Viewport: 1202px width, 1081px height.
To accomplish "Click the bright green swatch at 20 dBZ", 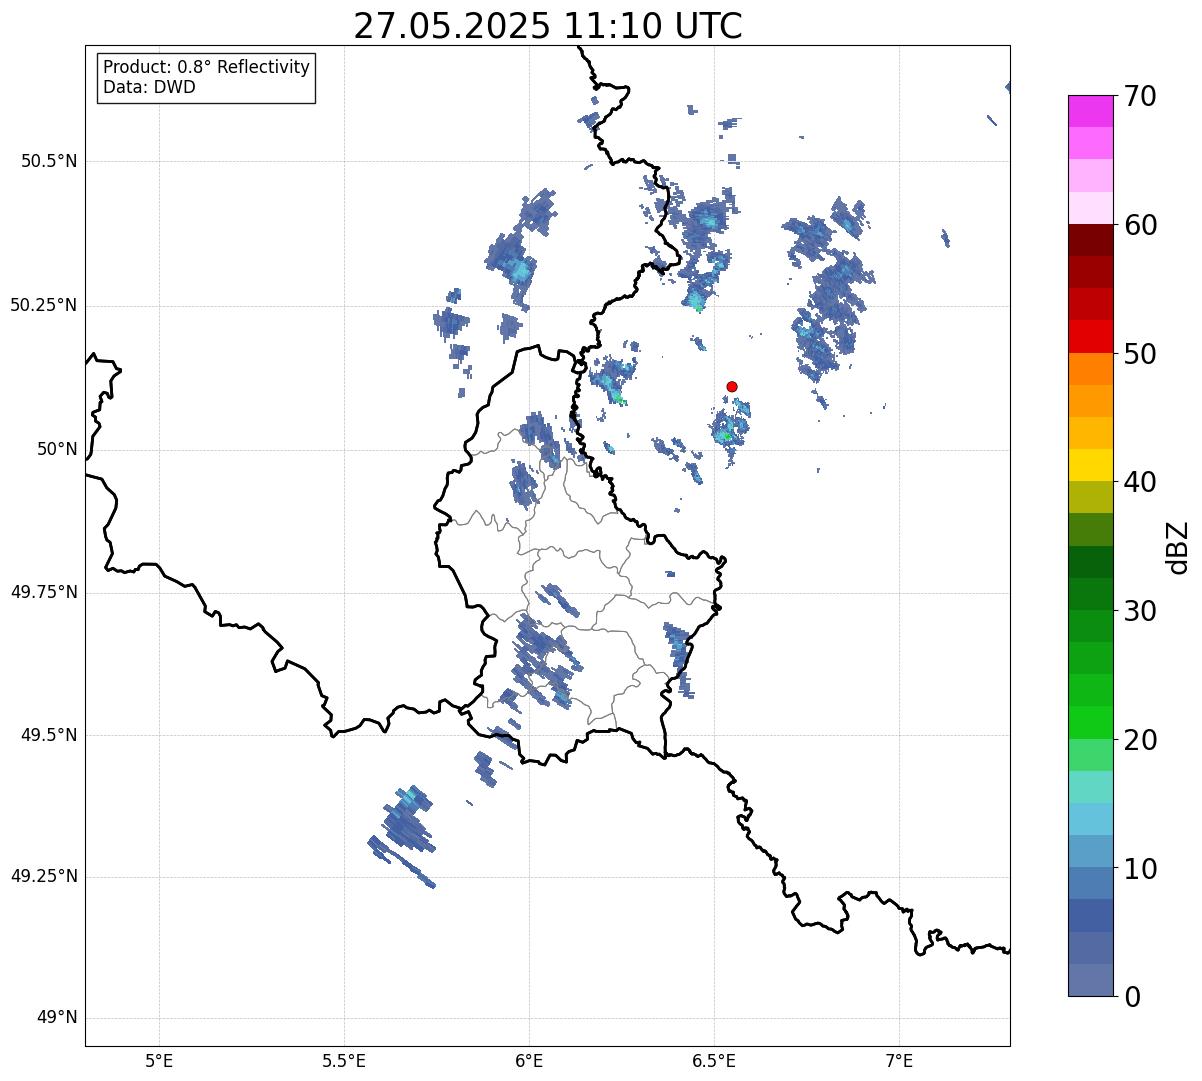I will pos(1090,722).
